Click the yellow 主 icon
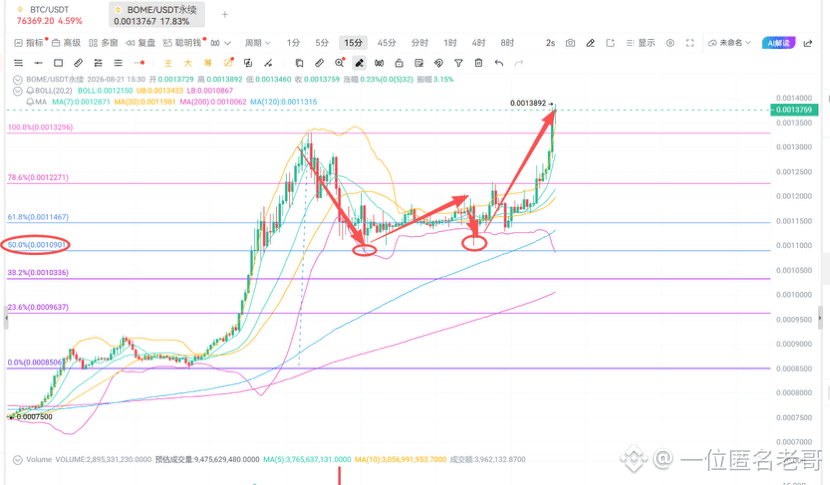 pos(168,63)
